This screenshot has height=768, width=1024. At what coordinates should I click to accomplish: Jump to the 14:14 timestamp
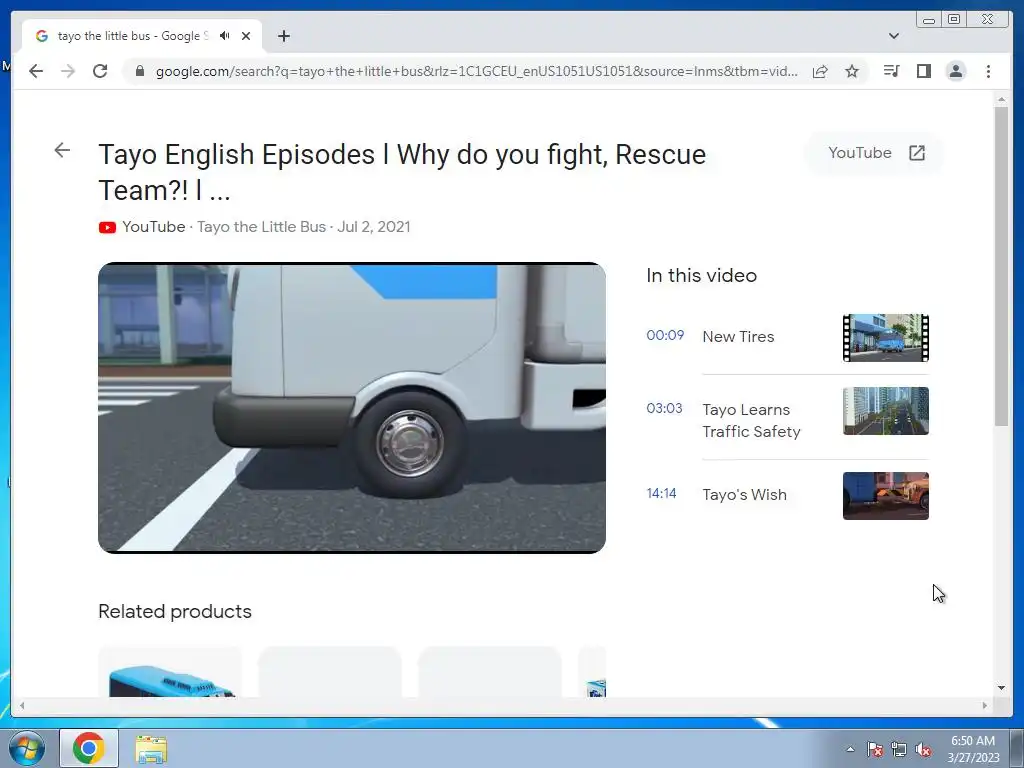click(661, 493)
